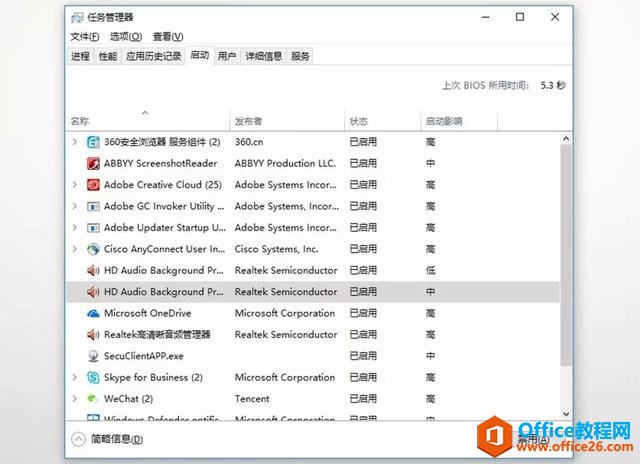Viewport: 640px width, 464px height.
Task: Click the ABBYY Production LLC. publisher cell
Action: pyautogui.click(x=285, y=164)
